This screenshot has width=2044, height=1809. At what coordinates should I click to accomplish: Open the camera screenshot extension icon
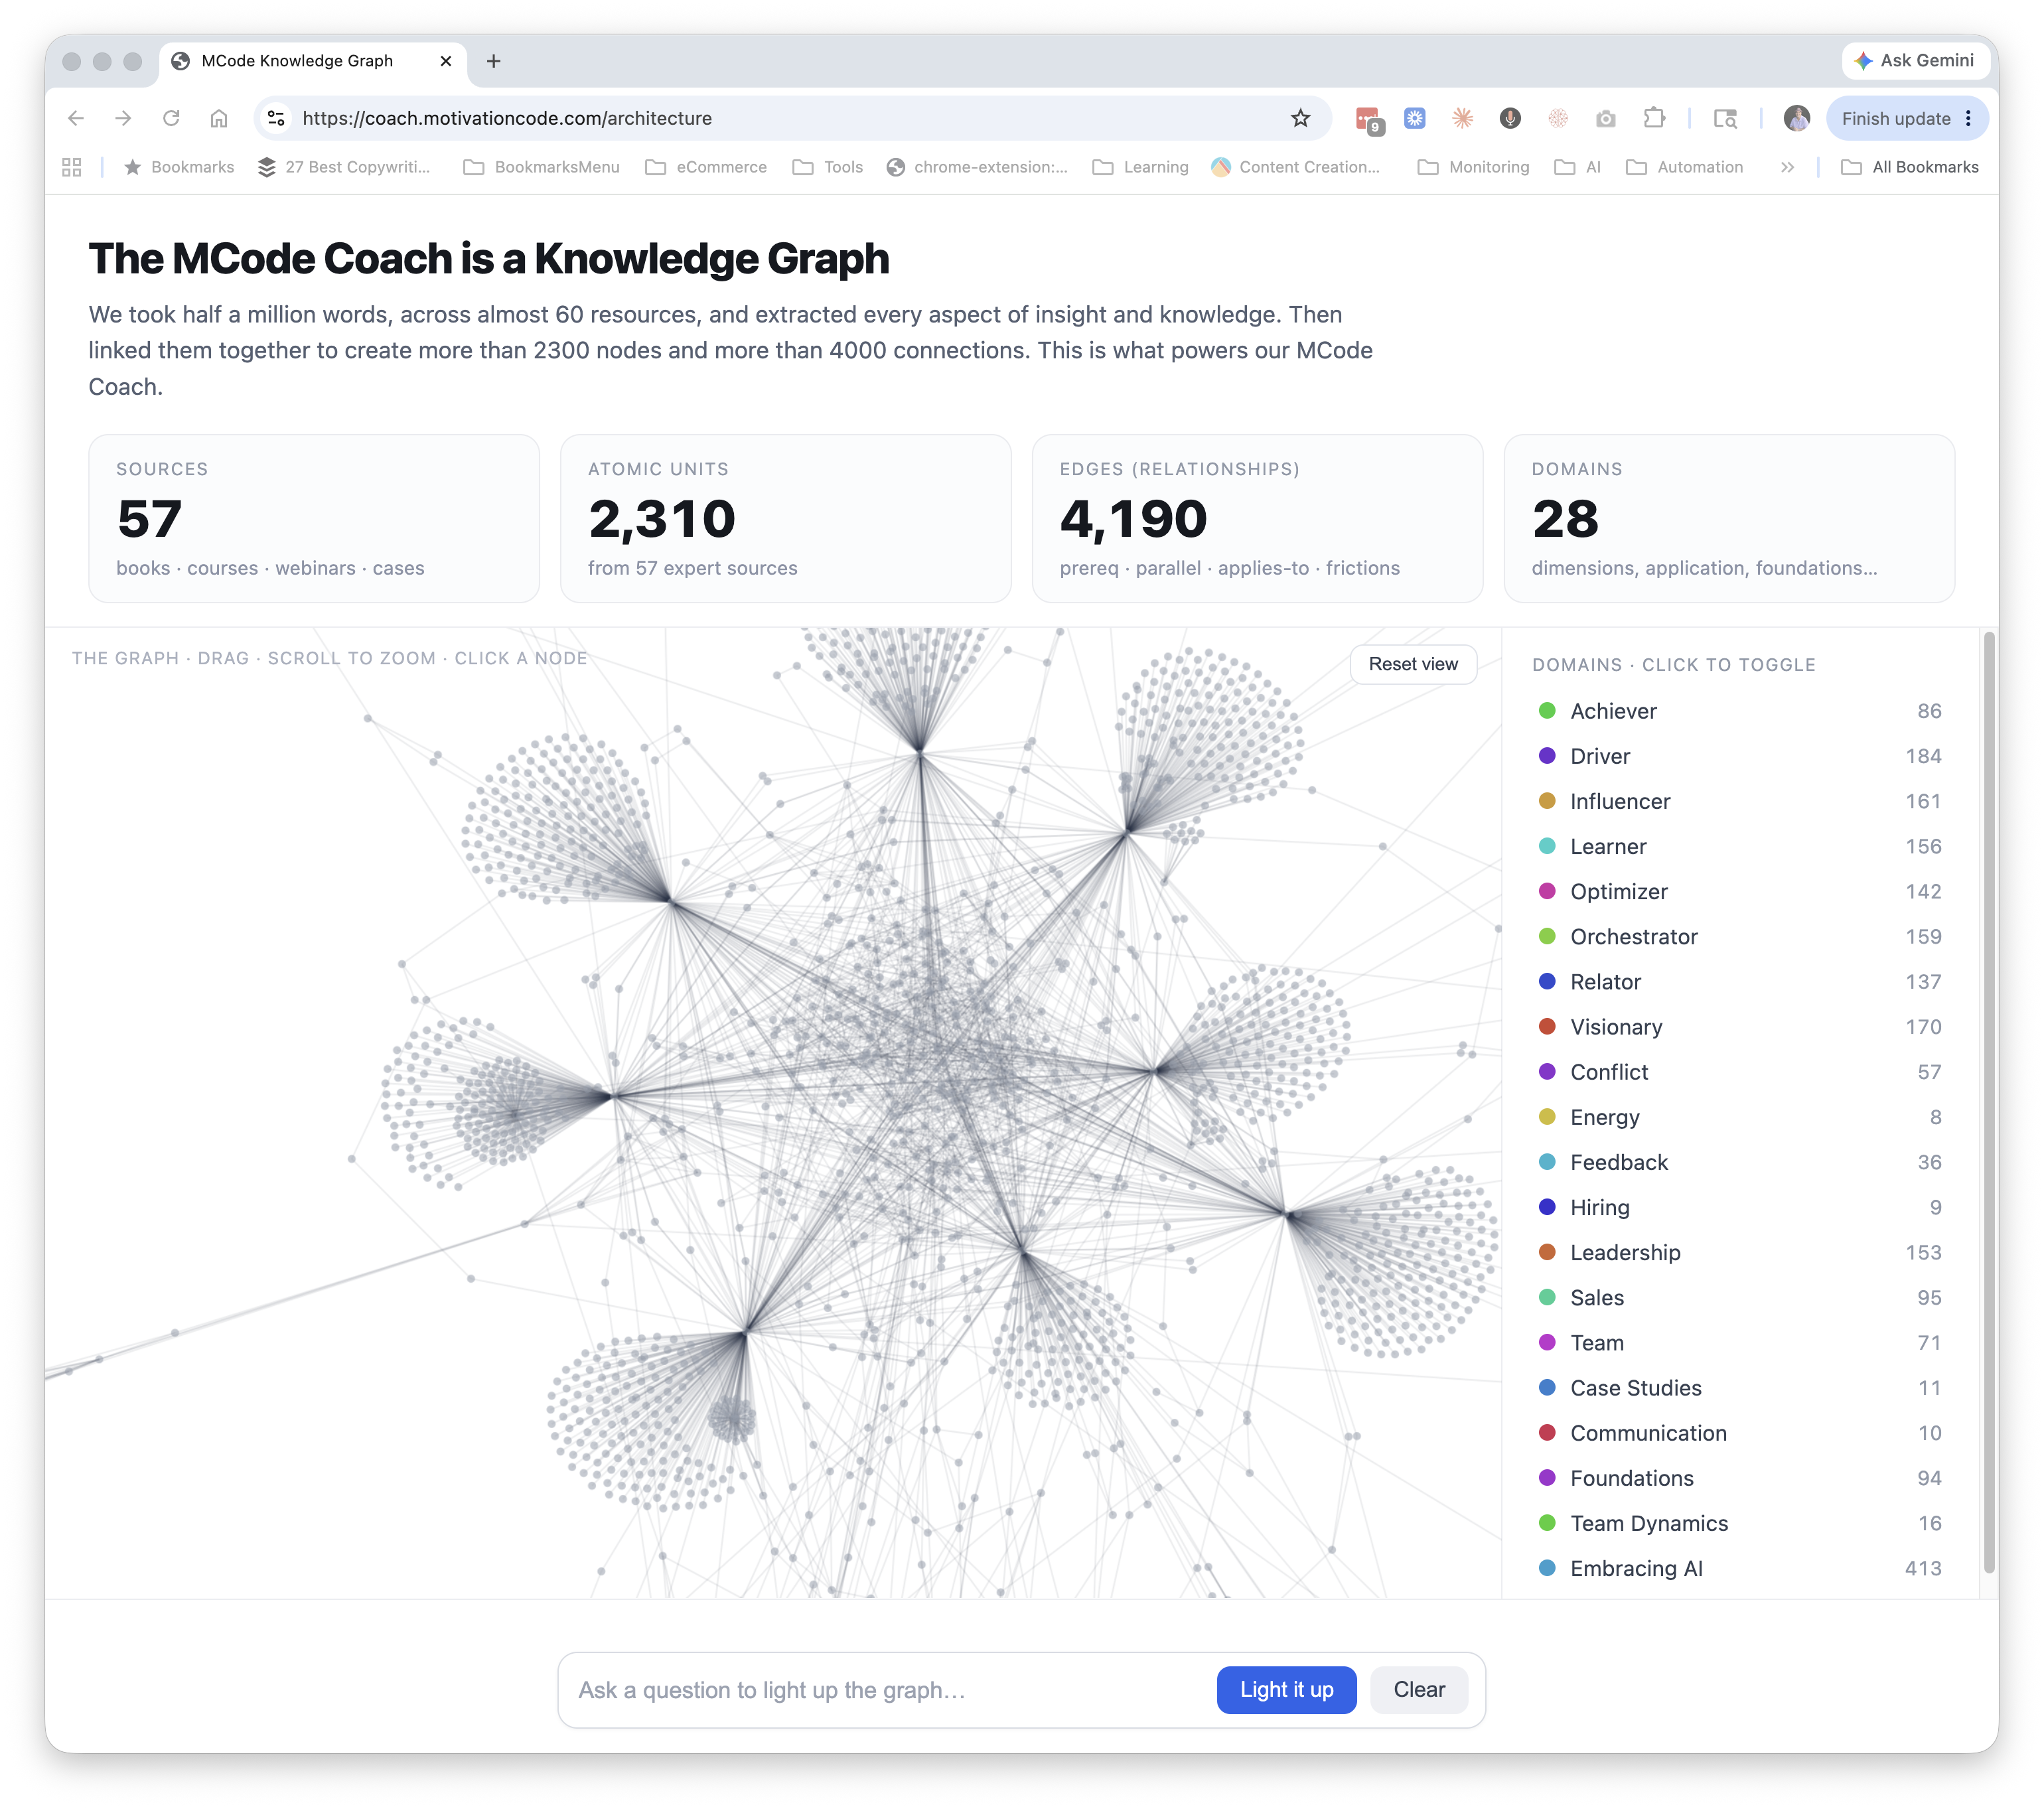[x=1606, y=118]
